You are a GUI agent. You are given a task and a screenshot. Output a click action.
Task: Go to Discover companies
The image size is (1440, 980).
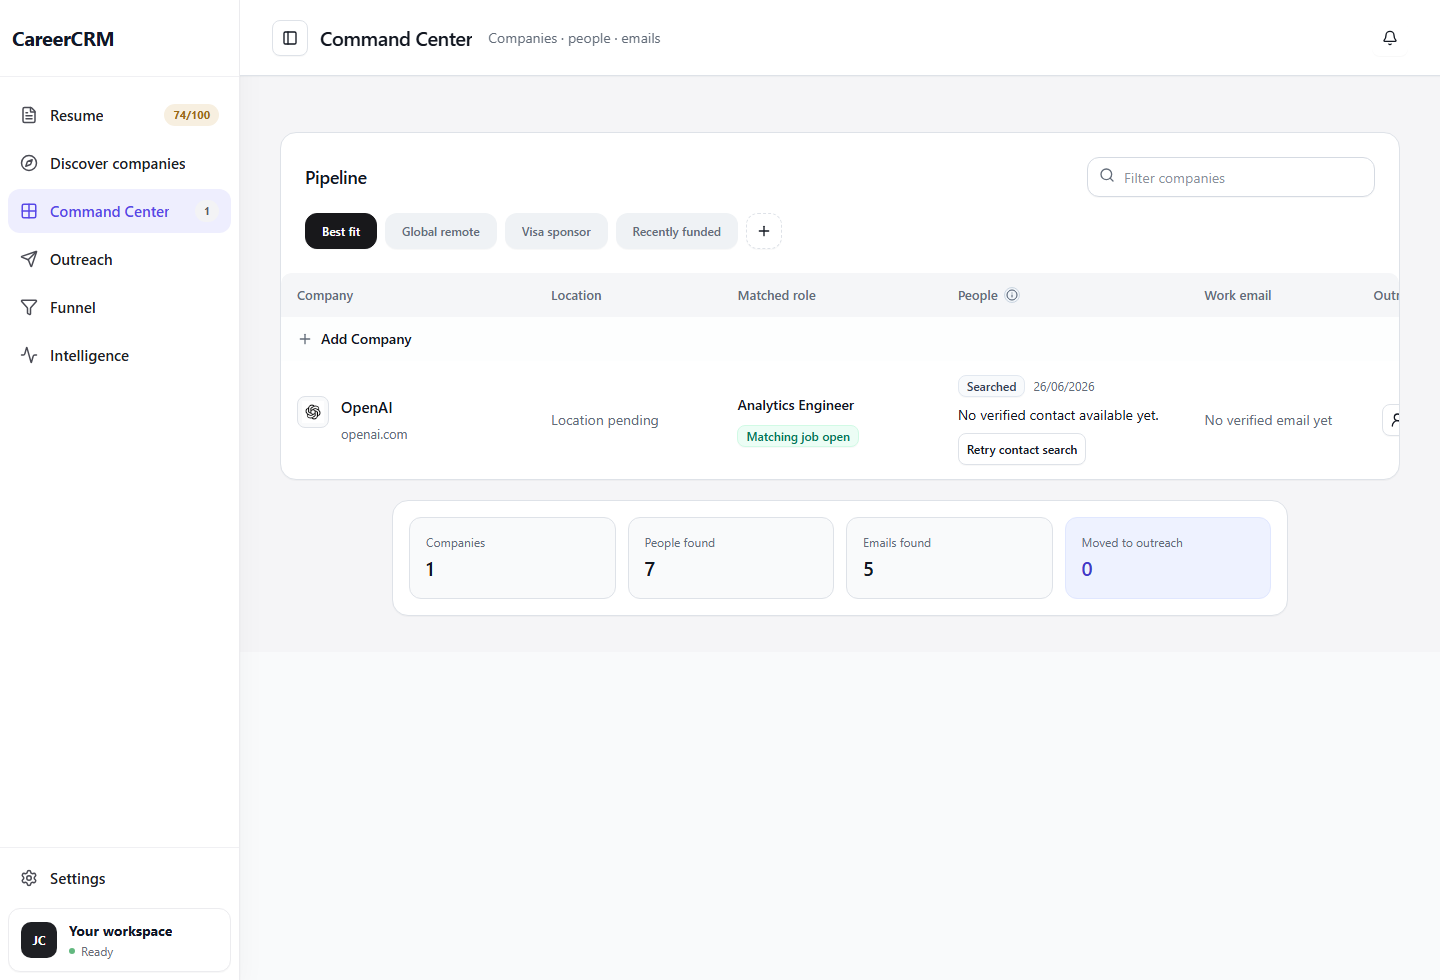(x=119, y=163)
